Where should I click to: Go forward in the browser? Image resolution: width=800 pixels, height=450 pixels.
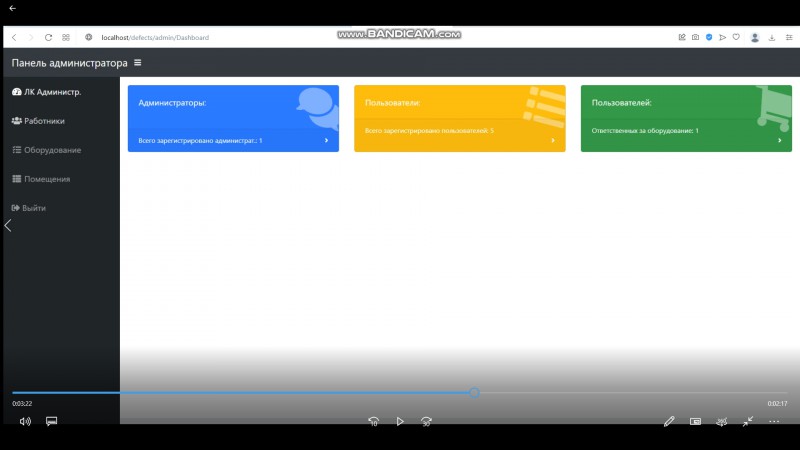pyautogui.click(x=31, y=37)
